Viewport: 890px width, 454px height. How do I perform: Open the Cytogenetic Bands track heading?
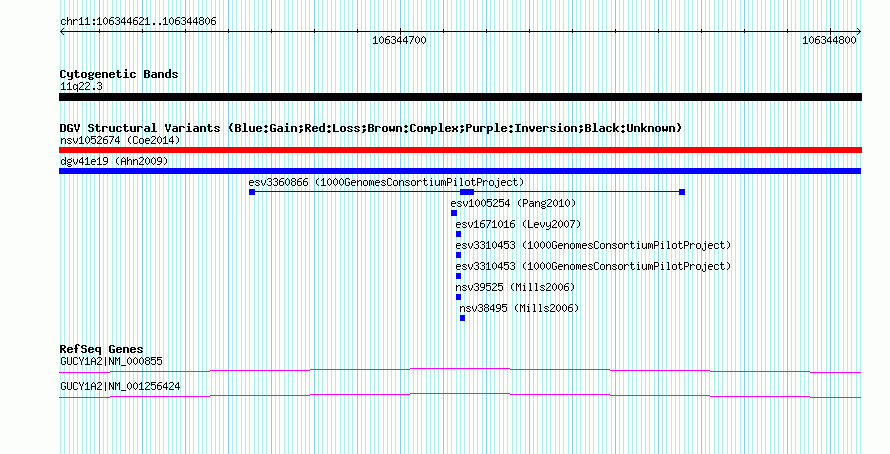pos(119,74)
